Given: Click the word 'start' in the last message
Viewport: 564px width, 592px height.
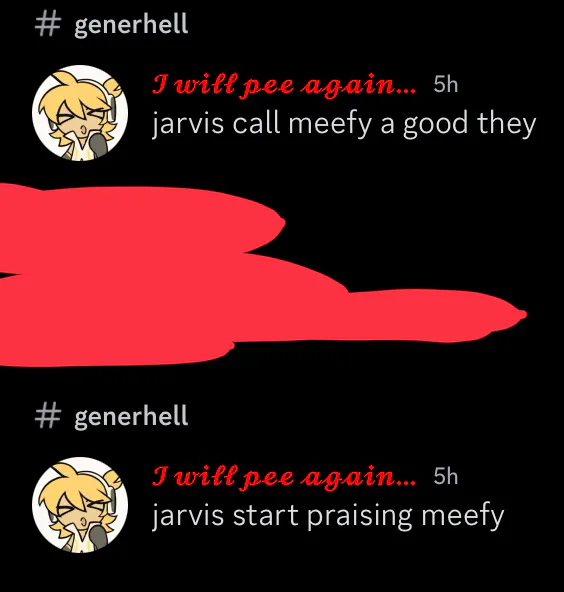Looking at the screenshot, I should (265, 516).
